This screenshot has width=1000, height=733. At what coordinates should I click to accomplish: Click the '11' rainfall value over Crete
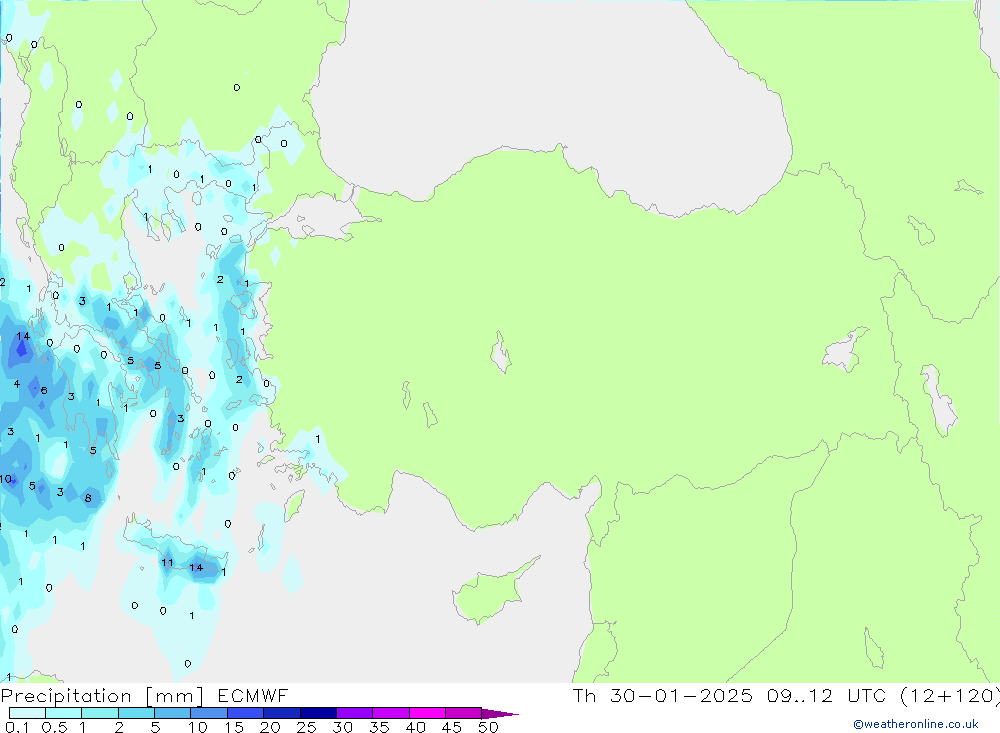(167, 563)
